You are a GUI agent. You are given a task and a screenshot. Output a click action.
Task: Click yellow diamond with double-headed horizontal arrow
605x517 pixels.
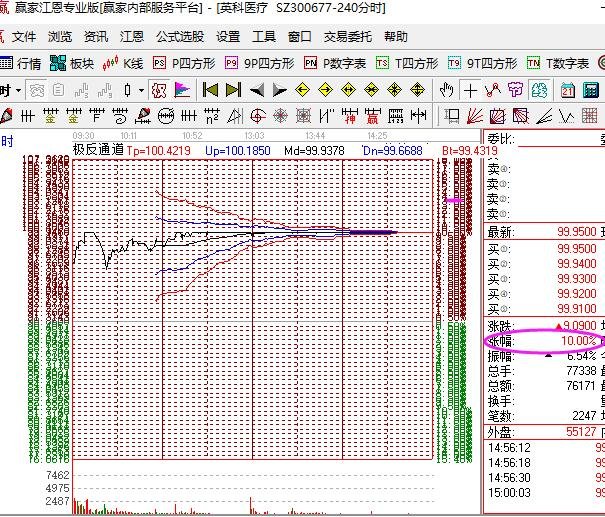click(x=348, y=90)
